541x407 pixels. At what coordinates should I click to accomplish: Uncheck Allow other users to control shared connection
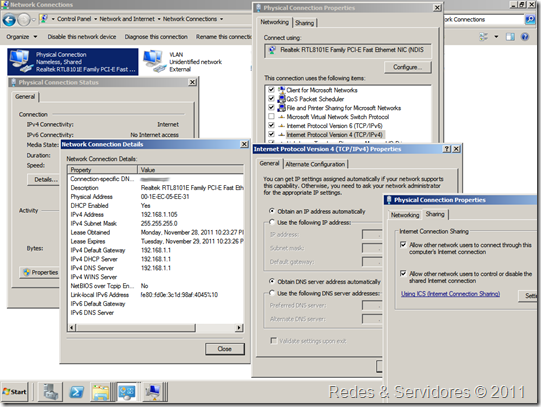click(403, 274)
